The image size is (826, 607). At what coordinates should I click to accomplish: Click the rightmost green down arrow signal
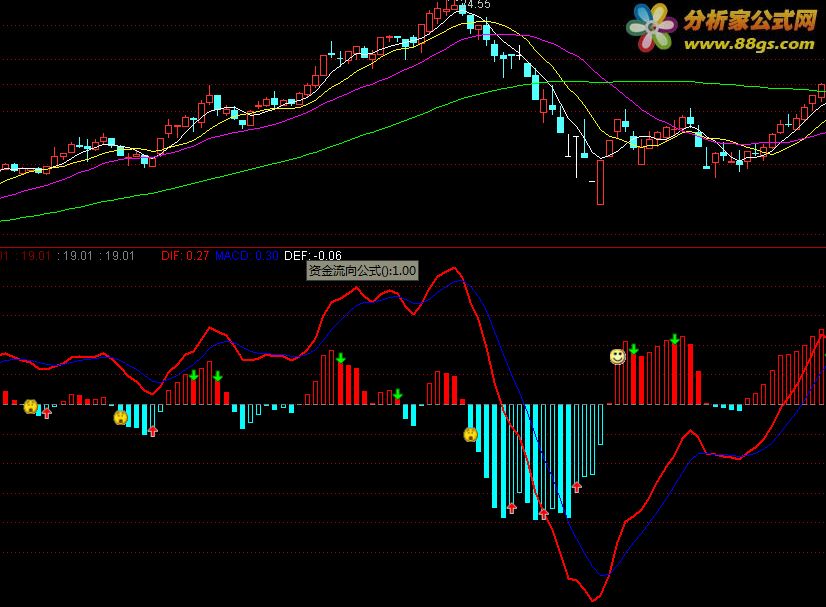(675, 339)
